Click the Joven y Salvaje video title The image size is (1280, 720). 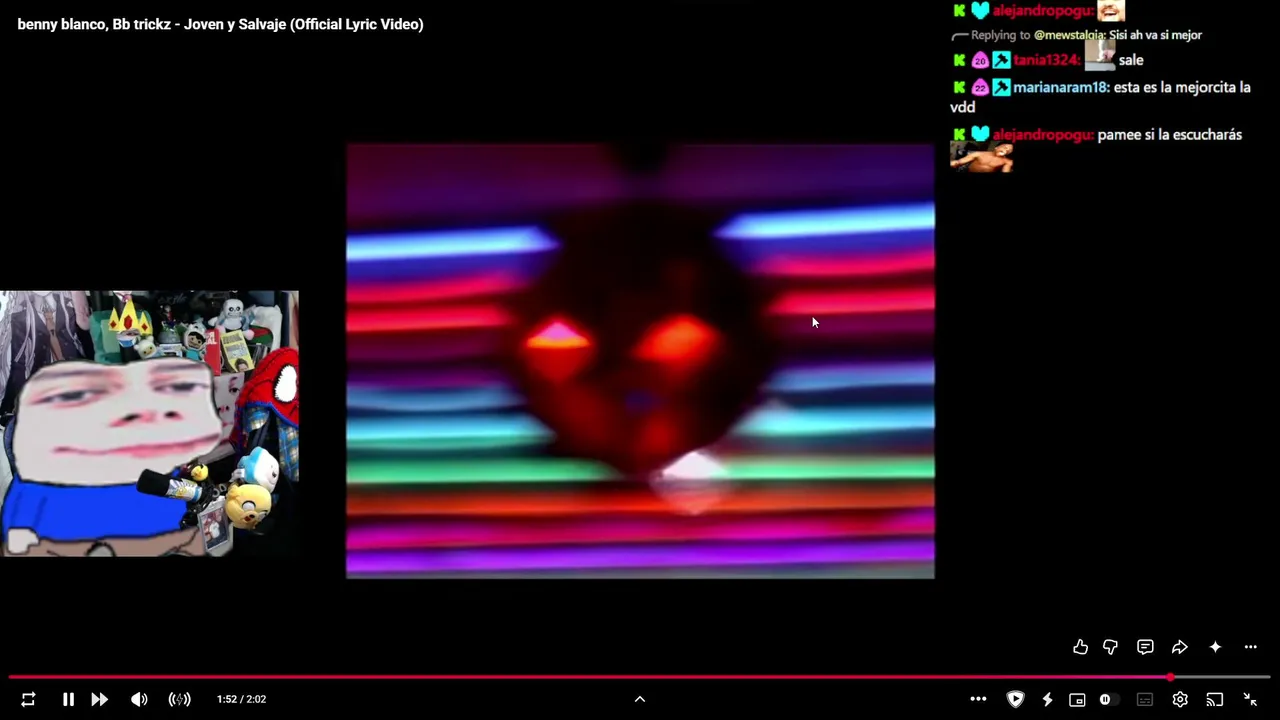click(x=220, y=24)
